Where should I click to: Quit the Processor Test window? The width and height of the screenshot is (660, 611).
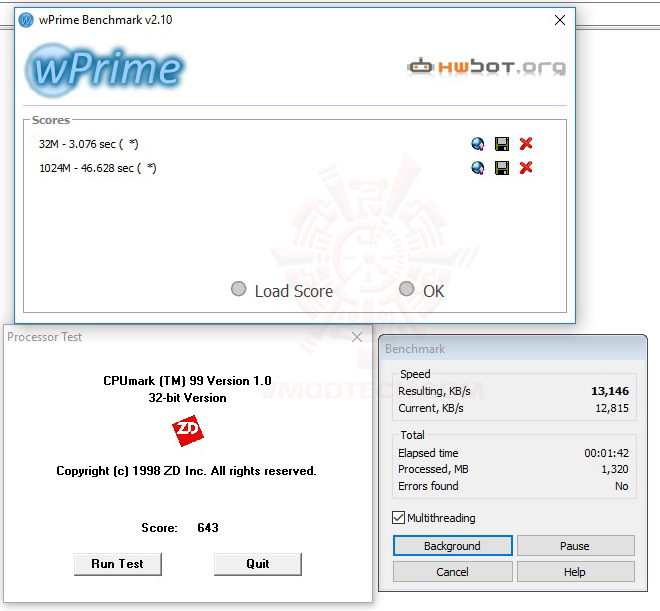258,564
